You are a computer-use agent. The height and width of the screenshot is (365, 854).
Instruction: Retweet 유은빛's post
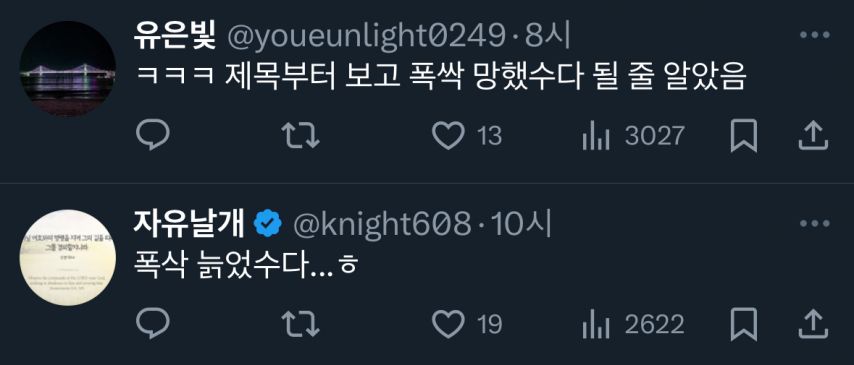tap(300, 135)
